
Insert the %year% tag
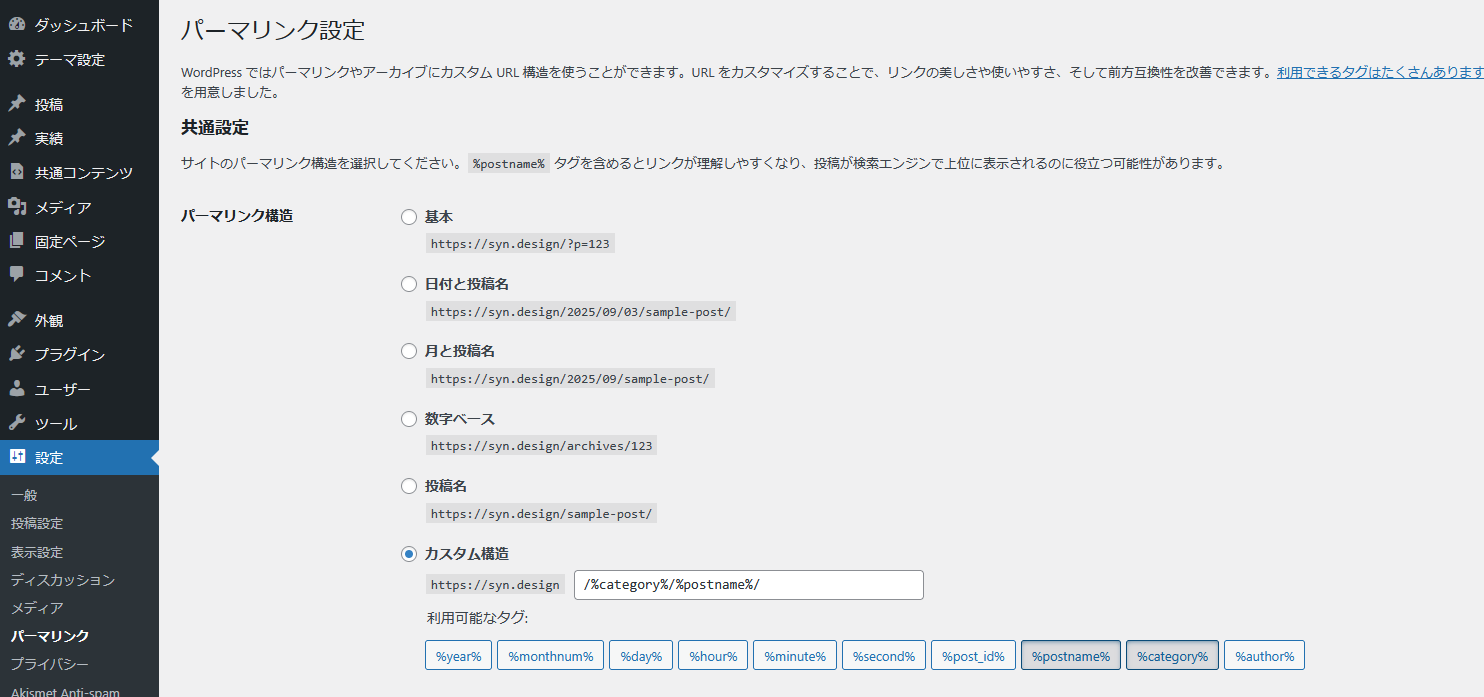click(x=458, y=655)
